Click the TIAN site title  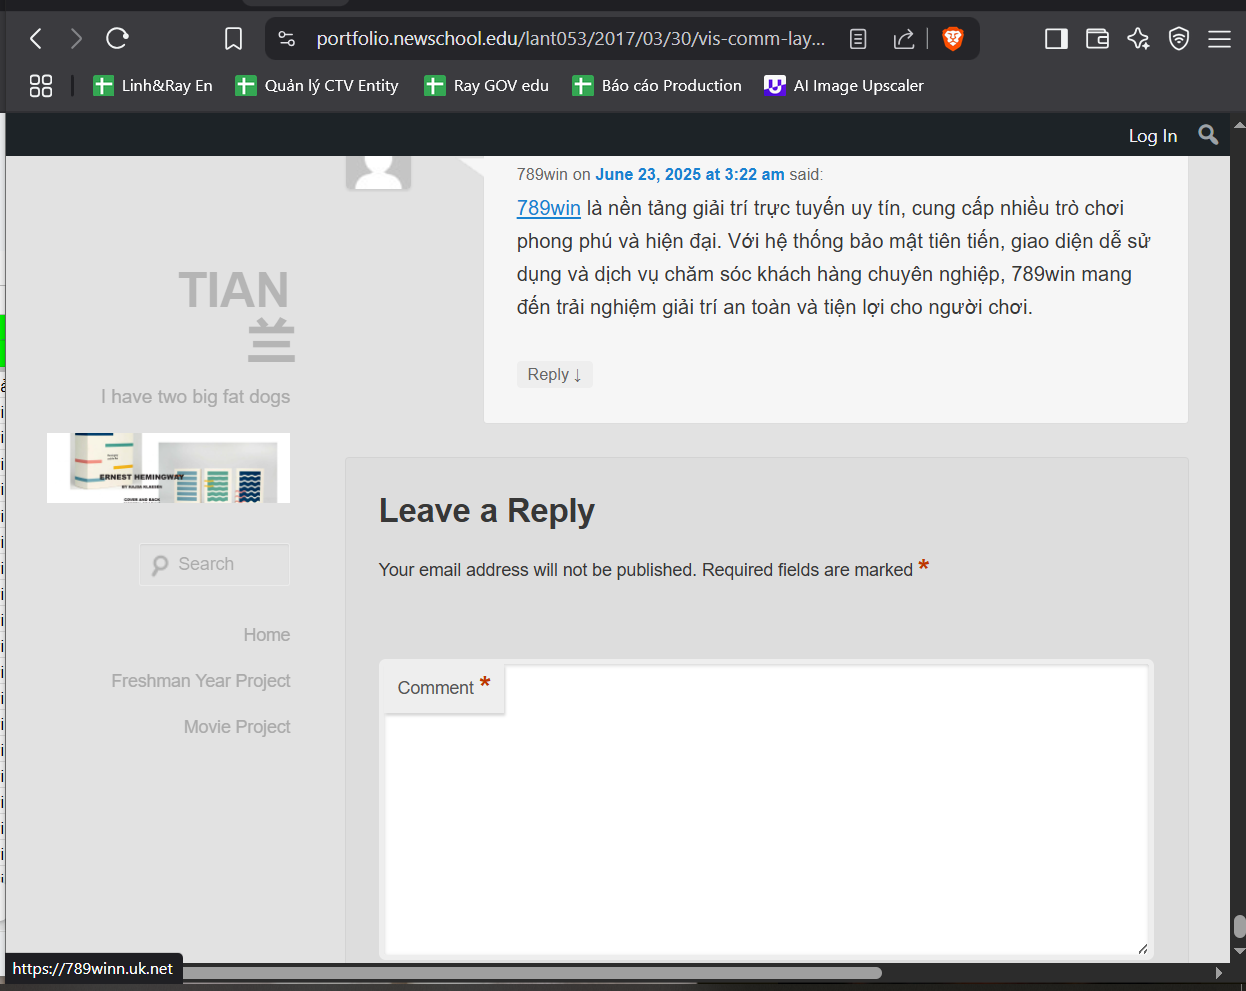pos(237,314)
